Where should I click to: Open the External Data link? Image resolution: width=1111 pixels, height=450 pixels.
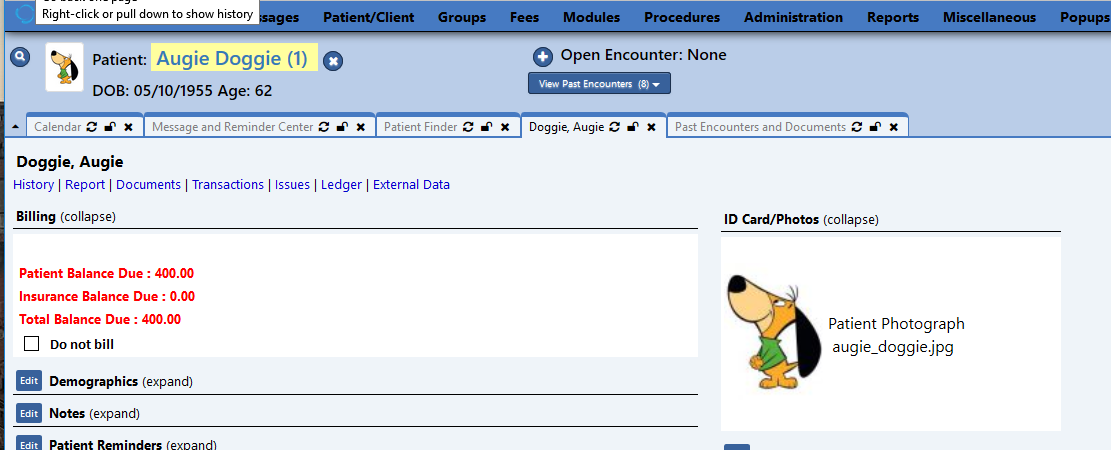coord(412,184)
